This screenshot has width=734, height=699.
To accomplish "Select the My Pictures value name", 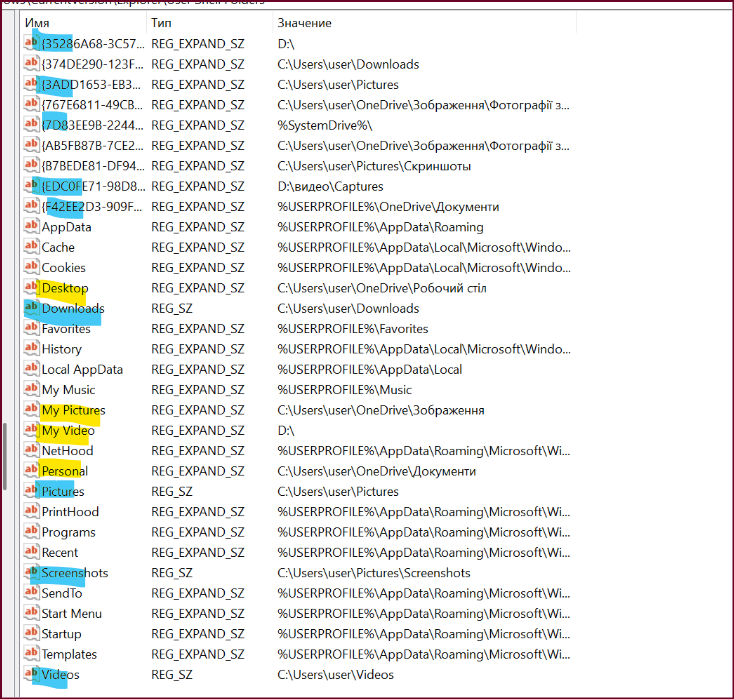I will (x=73, y=410).
